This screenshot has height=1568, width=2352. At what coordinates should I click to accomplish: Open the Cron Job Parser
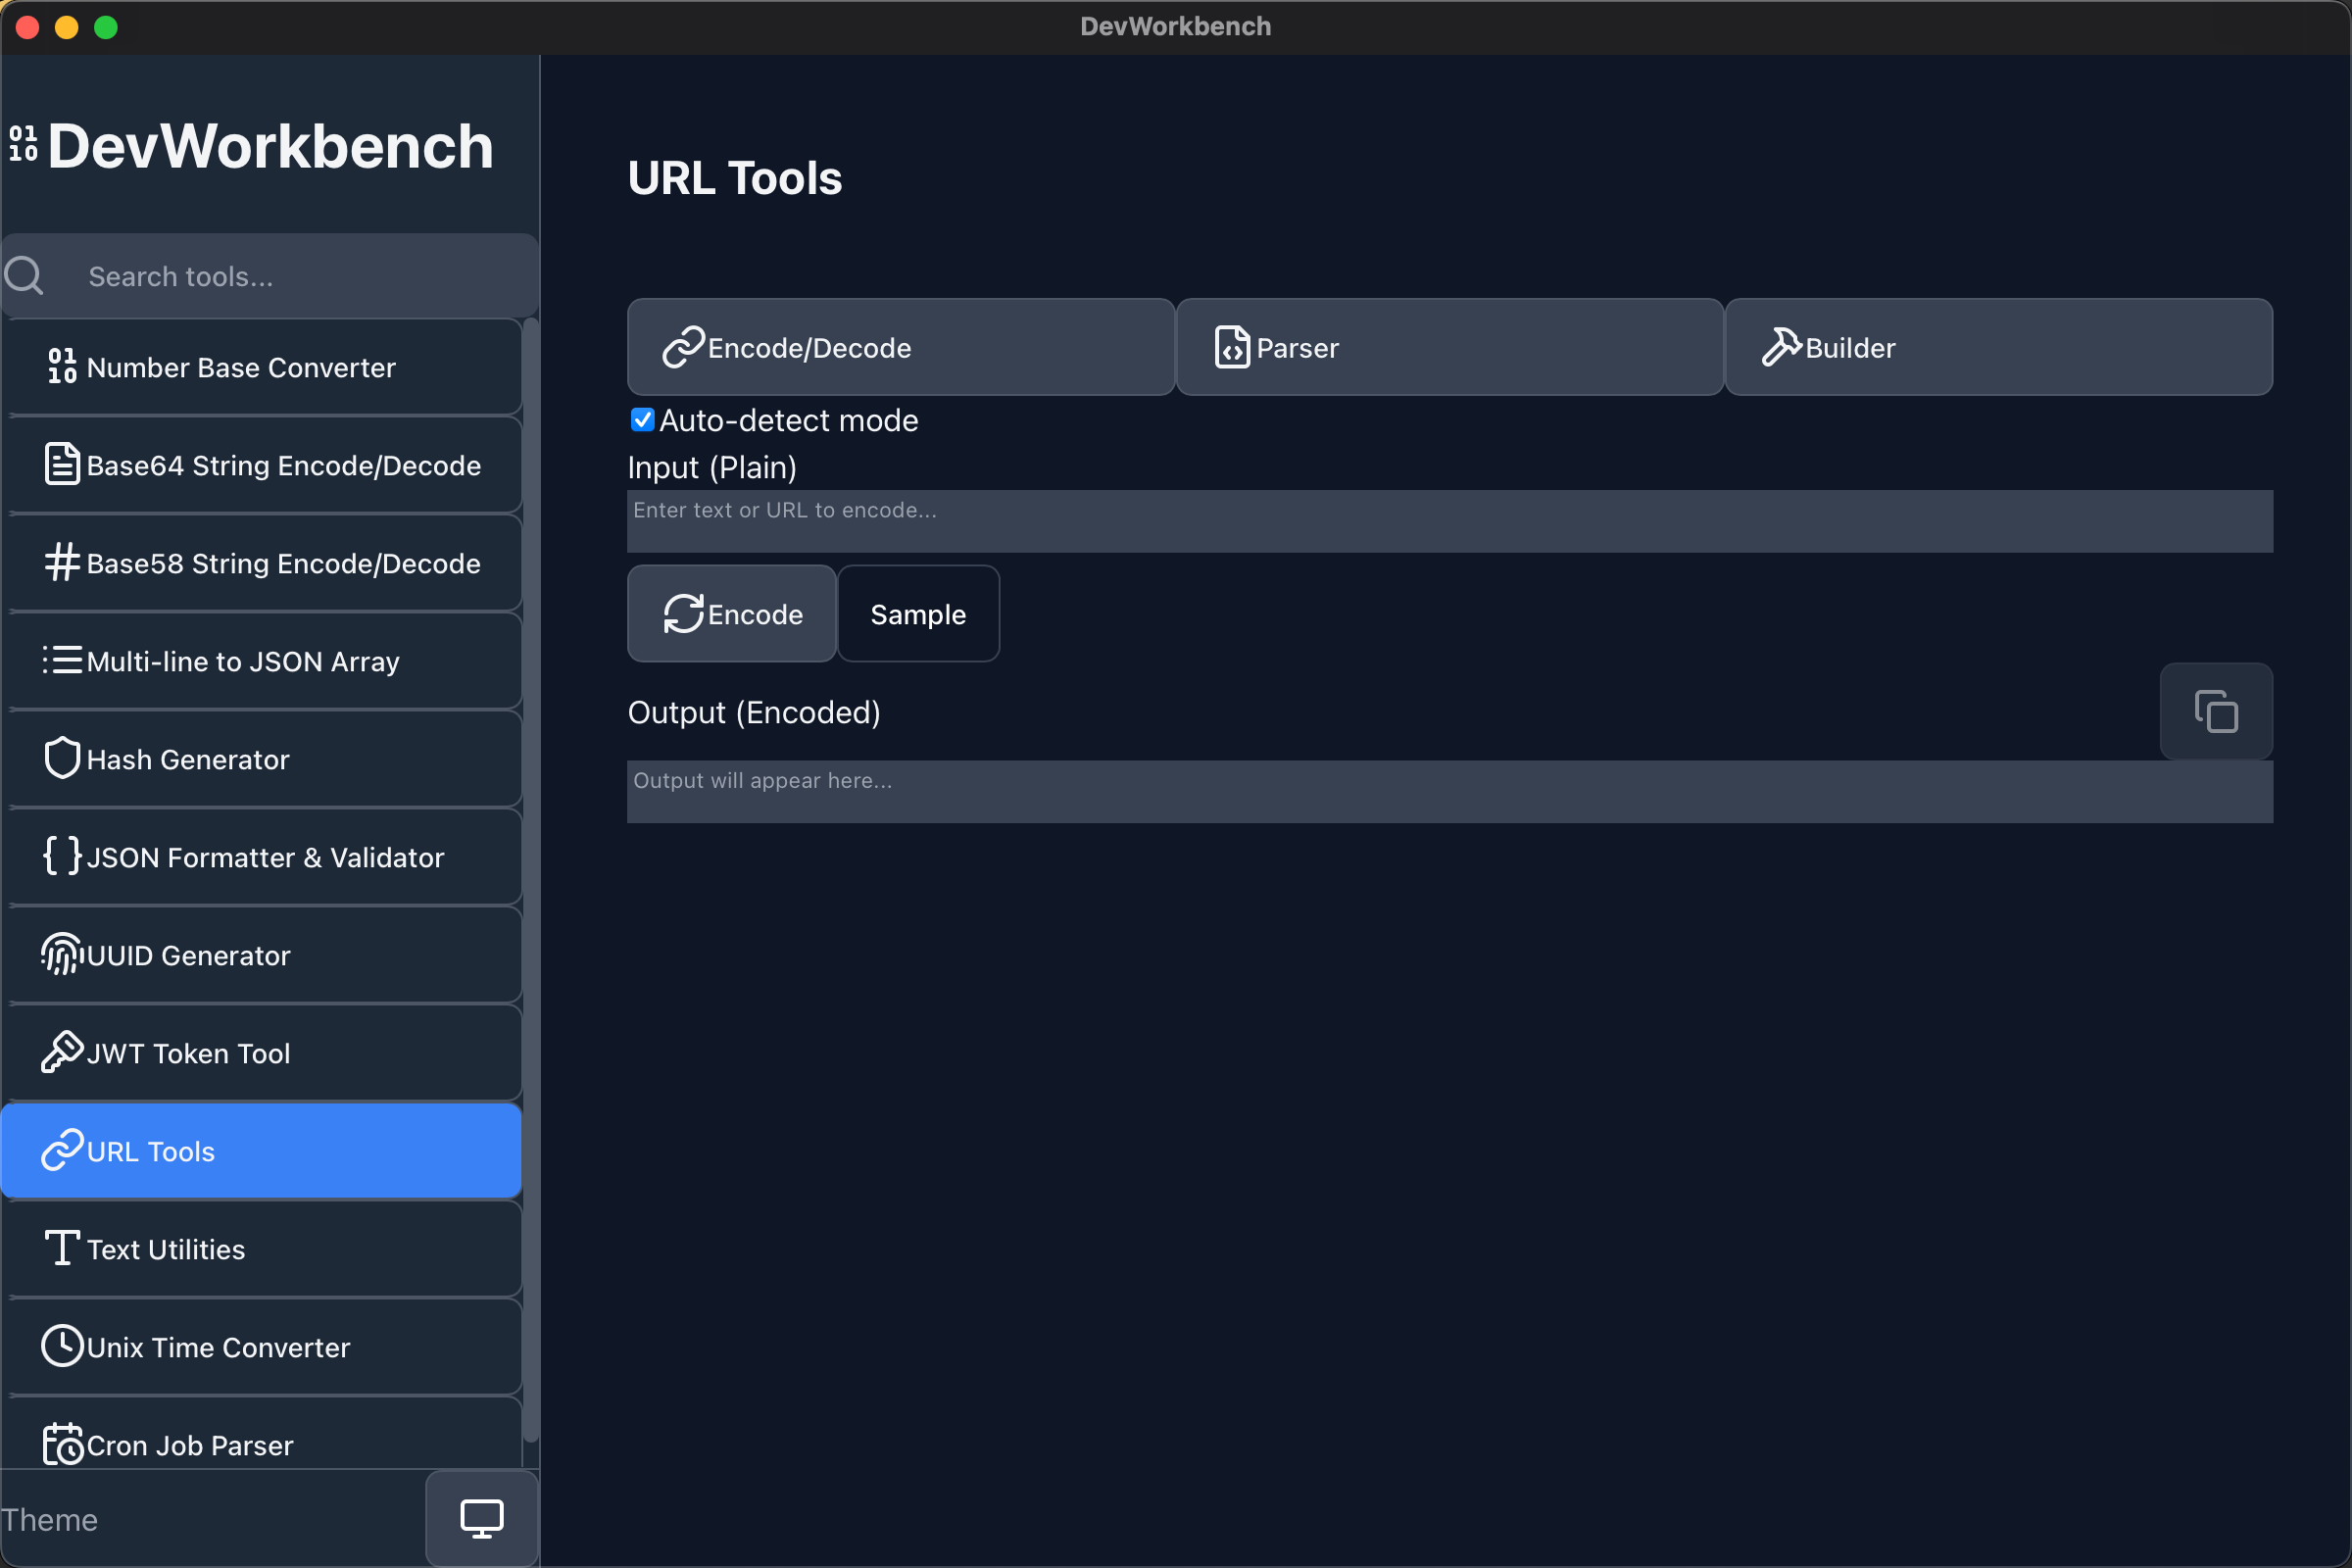pos(262,1434)
